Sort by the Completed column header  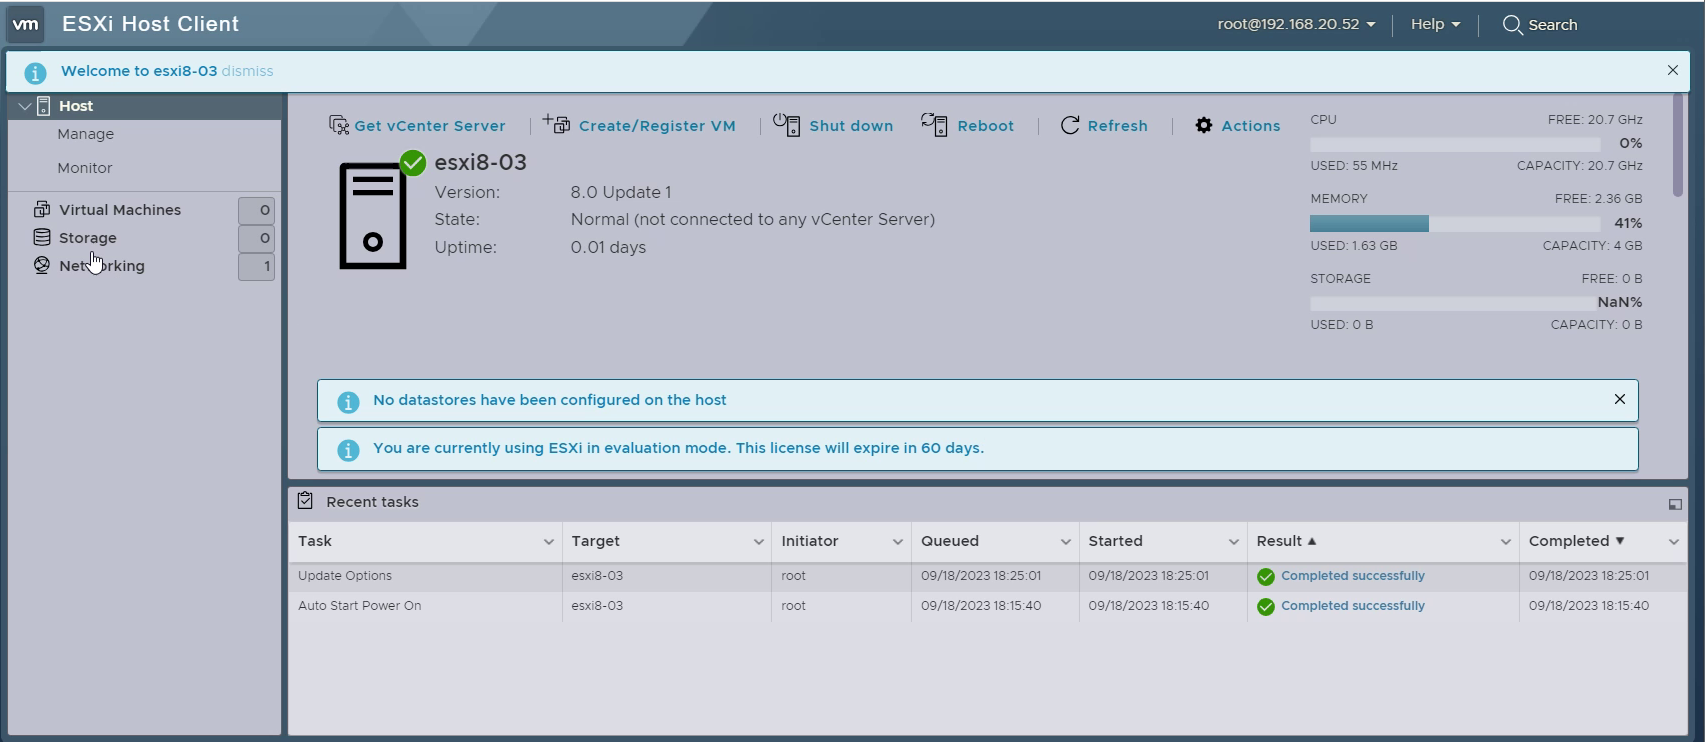pyautogui.click(x=1569, y=541)
